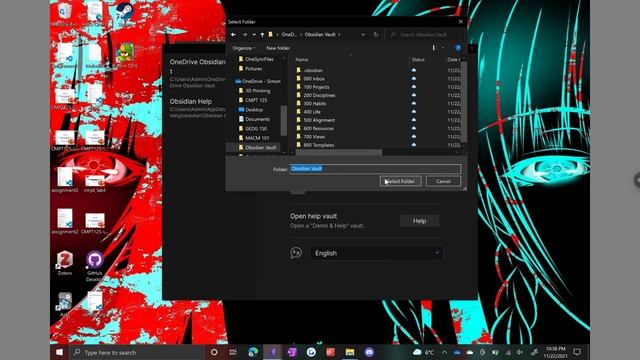Image resolution: width=640 pixels, height=360 pixels.
Task: Open the Organize menu
Action: pyautogui.click(x=244, y=48)
